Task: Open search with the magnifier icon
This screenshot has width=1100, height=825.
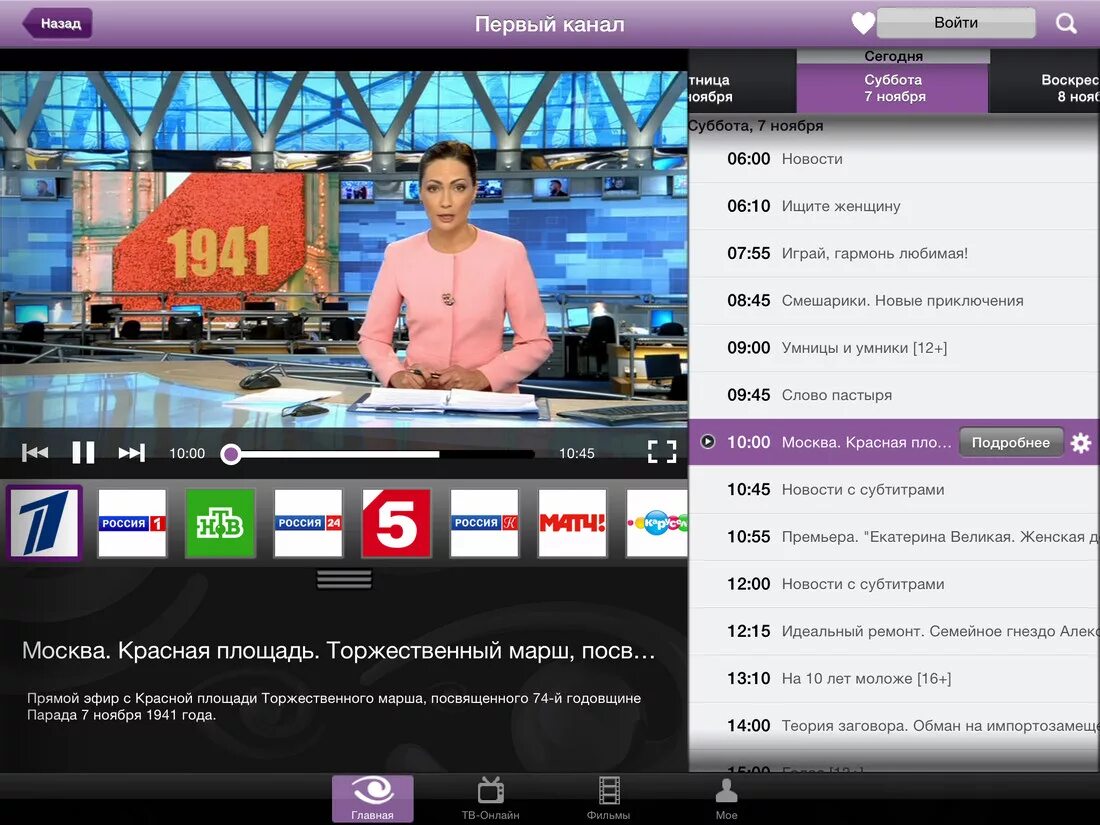Action: pos(1066,23)
